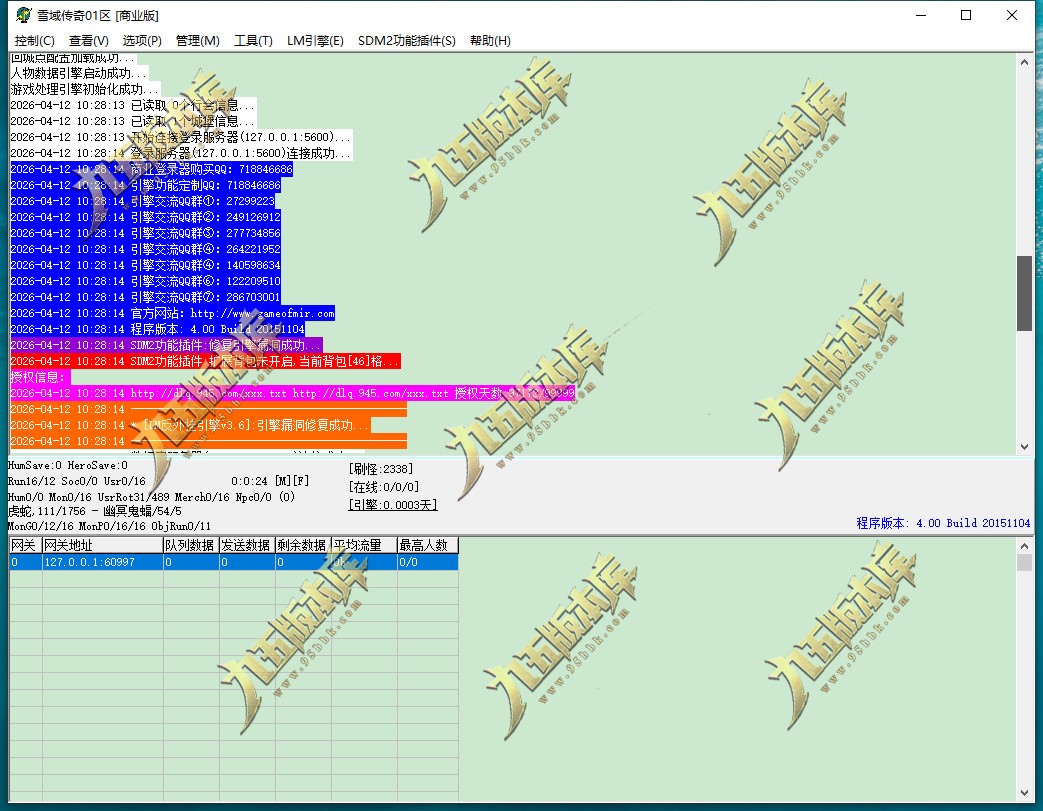Click the 授权信息: log line
This screenshot has height=811, width=1043.
pyautogui.click(x=39, y=377)
